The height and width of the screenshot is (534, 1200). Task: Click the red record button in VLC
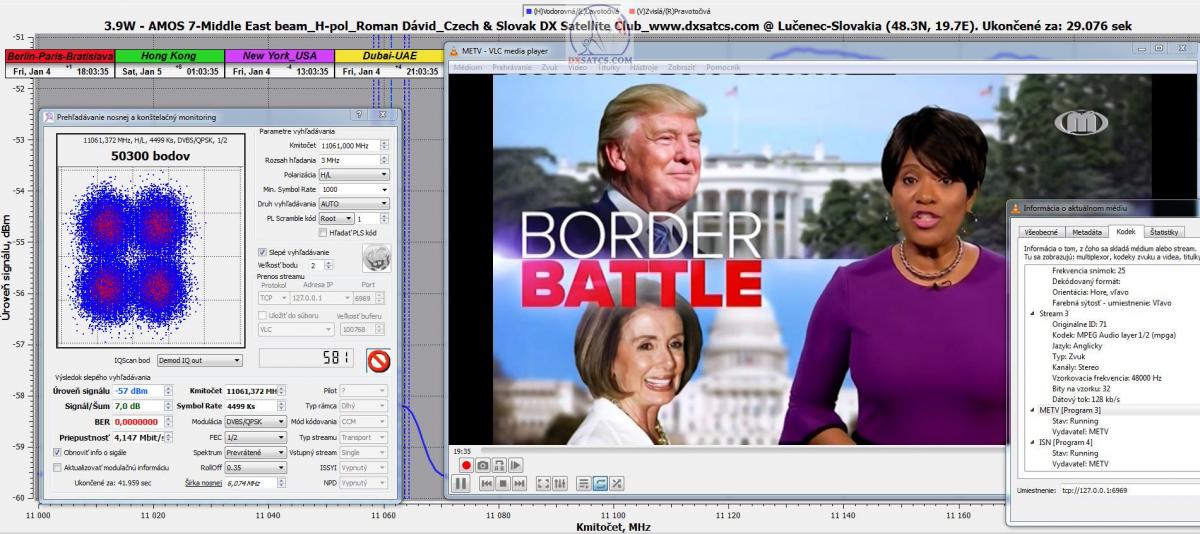(x=466, y=465)
